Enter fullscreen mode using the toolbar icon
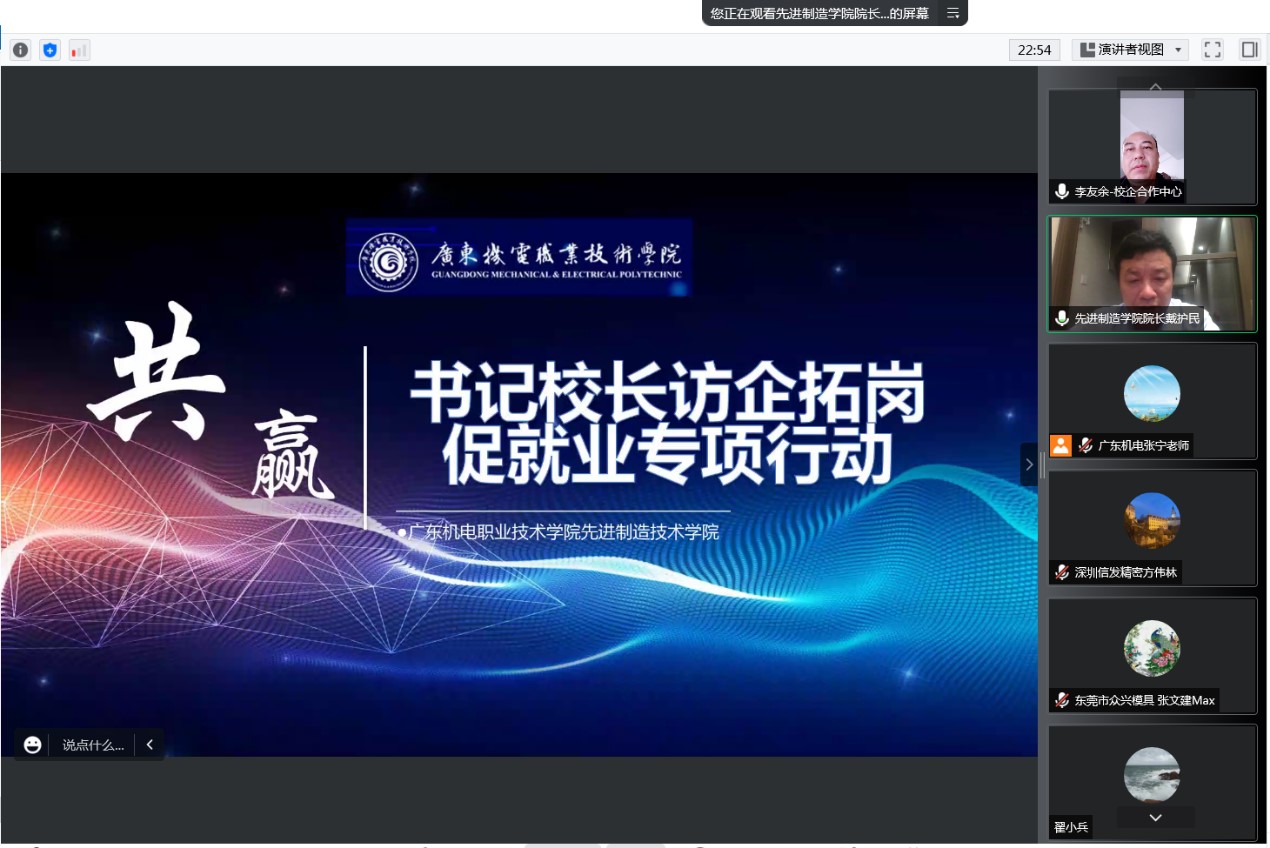 pyautogui.click(x=1213, y=50)
